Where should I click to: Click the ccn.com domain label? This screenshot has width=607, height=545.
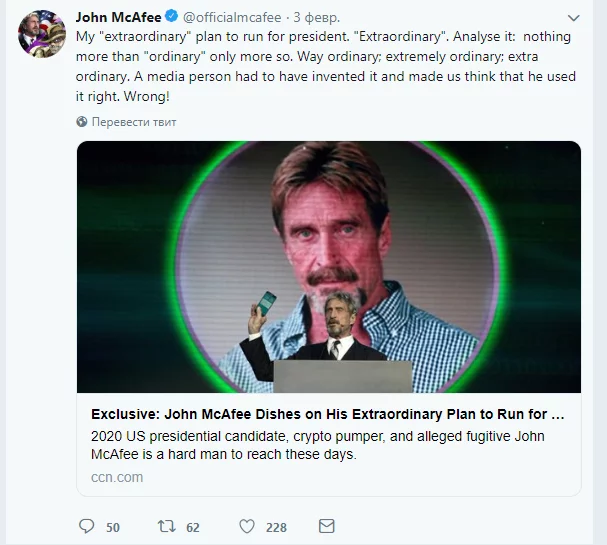click(110, 477)
